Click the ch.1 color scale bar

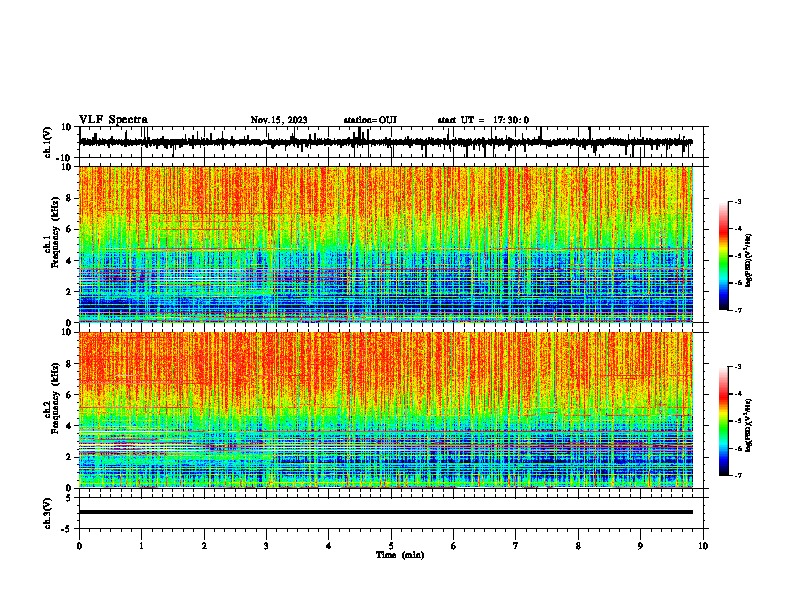point(724,256)
